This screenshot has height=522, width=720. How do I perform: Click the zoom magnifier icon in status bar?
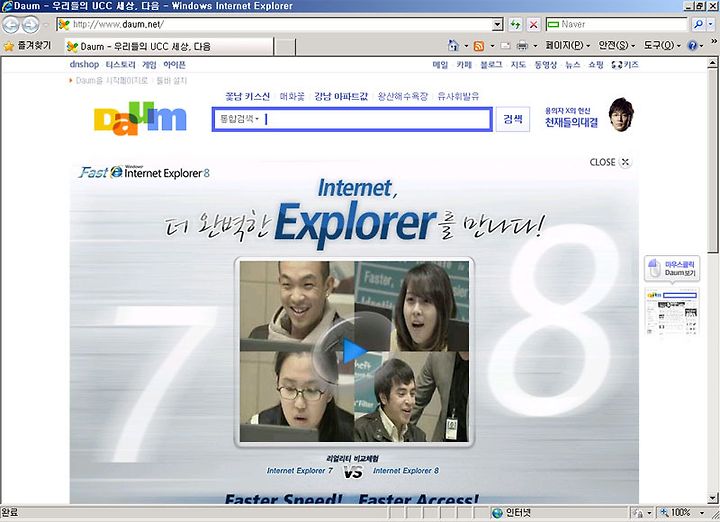[664, 512]
